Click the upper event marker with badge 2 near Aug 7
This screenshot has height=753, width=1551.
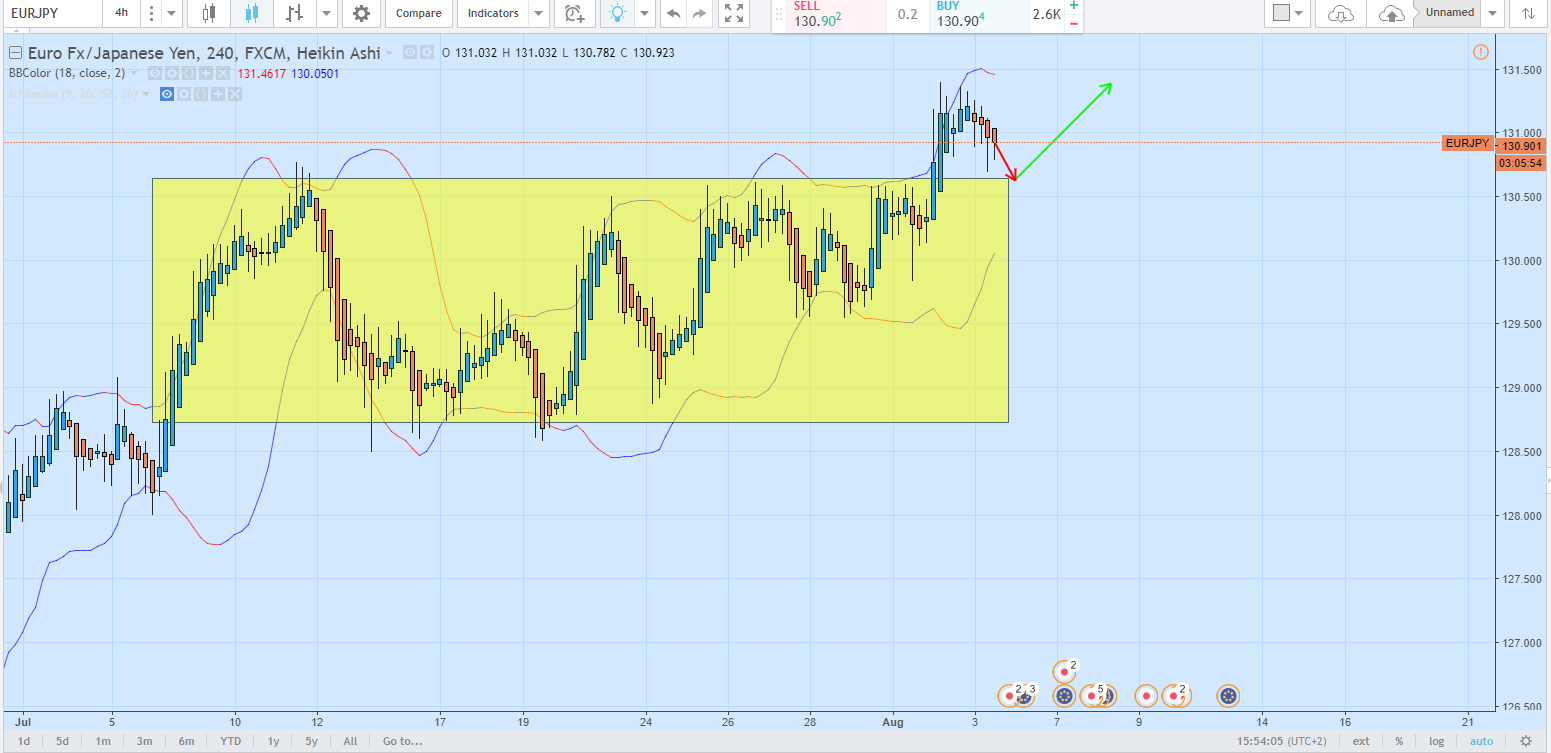tap(1064, 671)
